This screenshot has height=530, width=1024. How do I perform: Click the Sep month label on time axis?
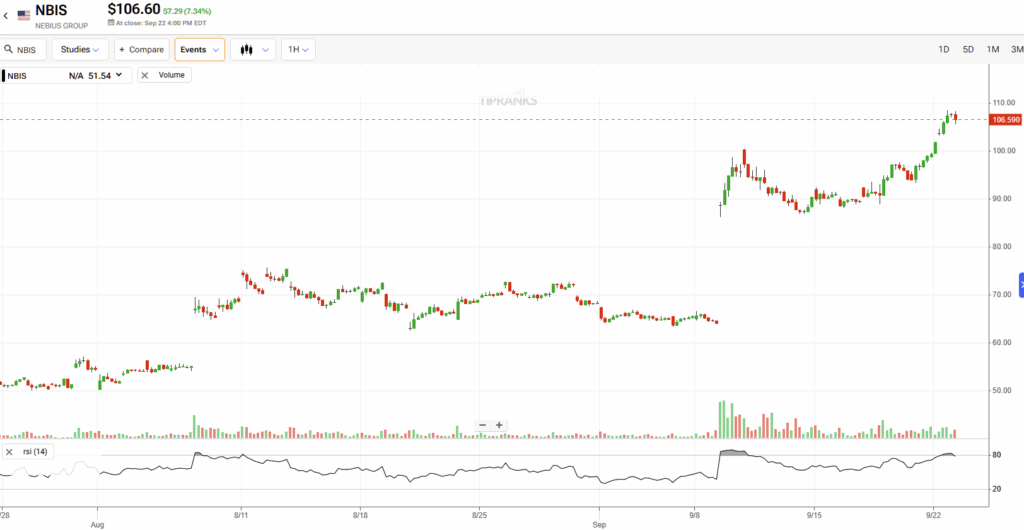click(x=599, y=524)
